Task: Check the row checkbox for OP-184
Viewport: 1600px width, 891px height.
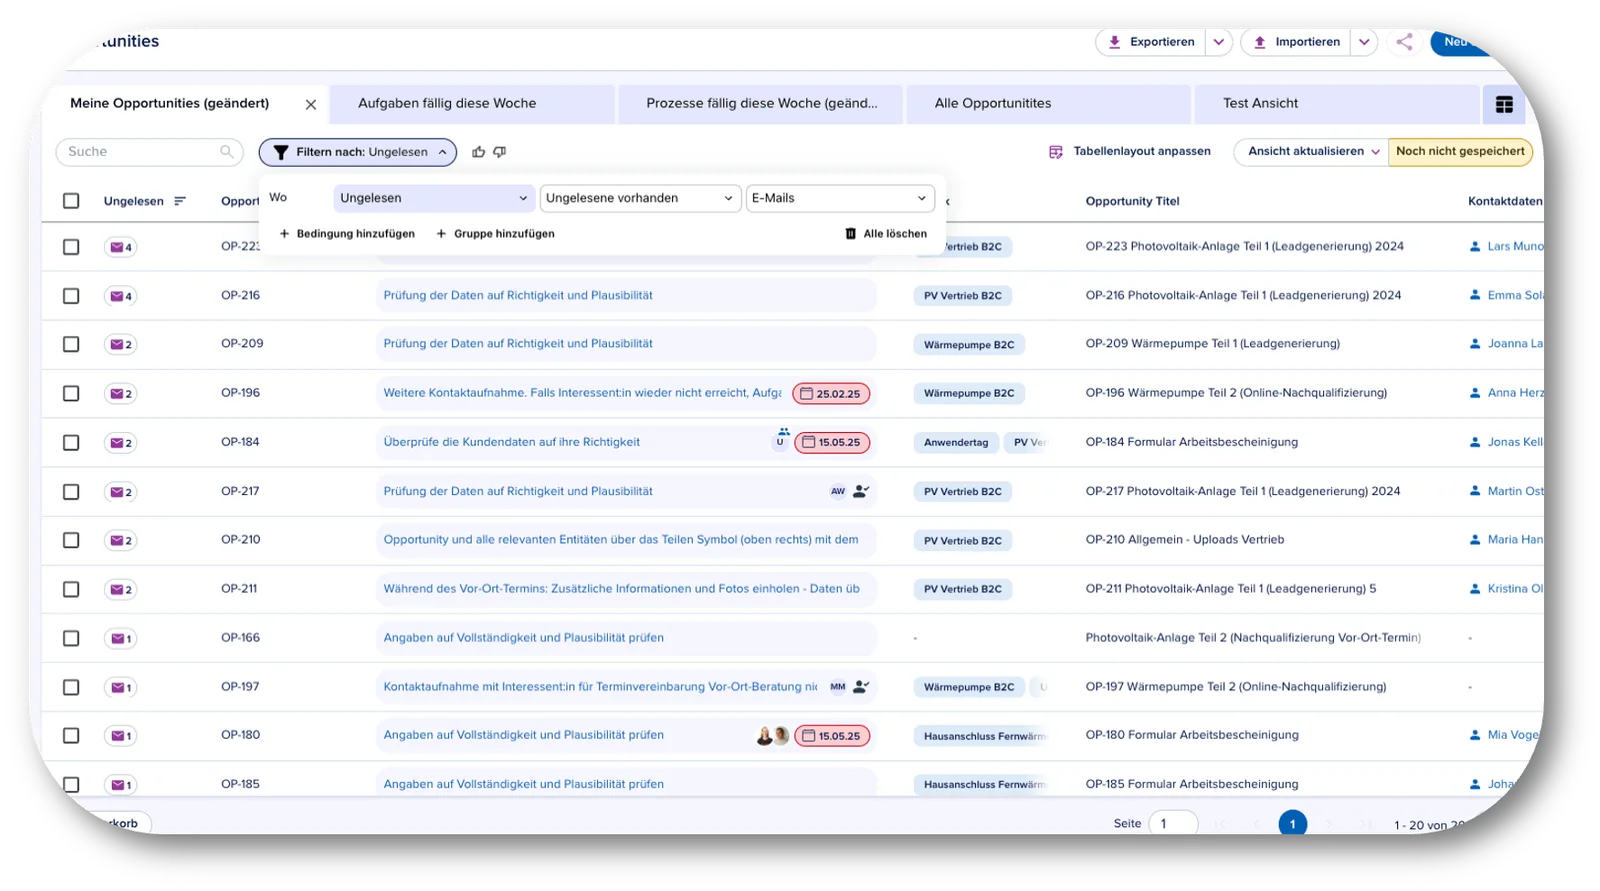Action: 71,442
